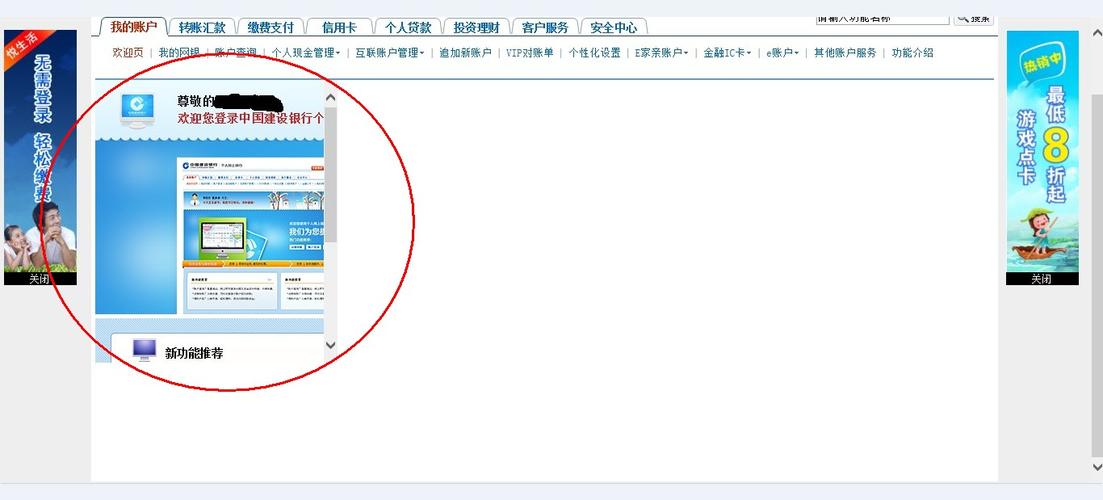Click the page scrollbar up arrow
This screenshot has height=500, width=1103.
[x=1097, y=32]
